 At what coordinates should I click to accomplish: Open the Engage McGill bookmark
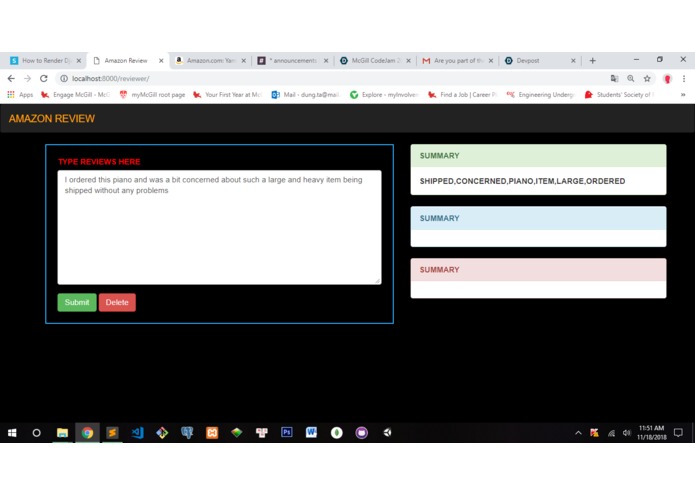(x=76, y=94)
